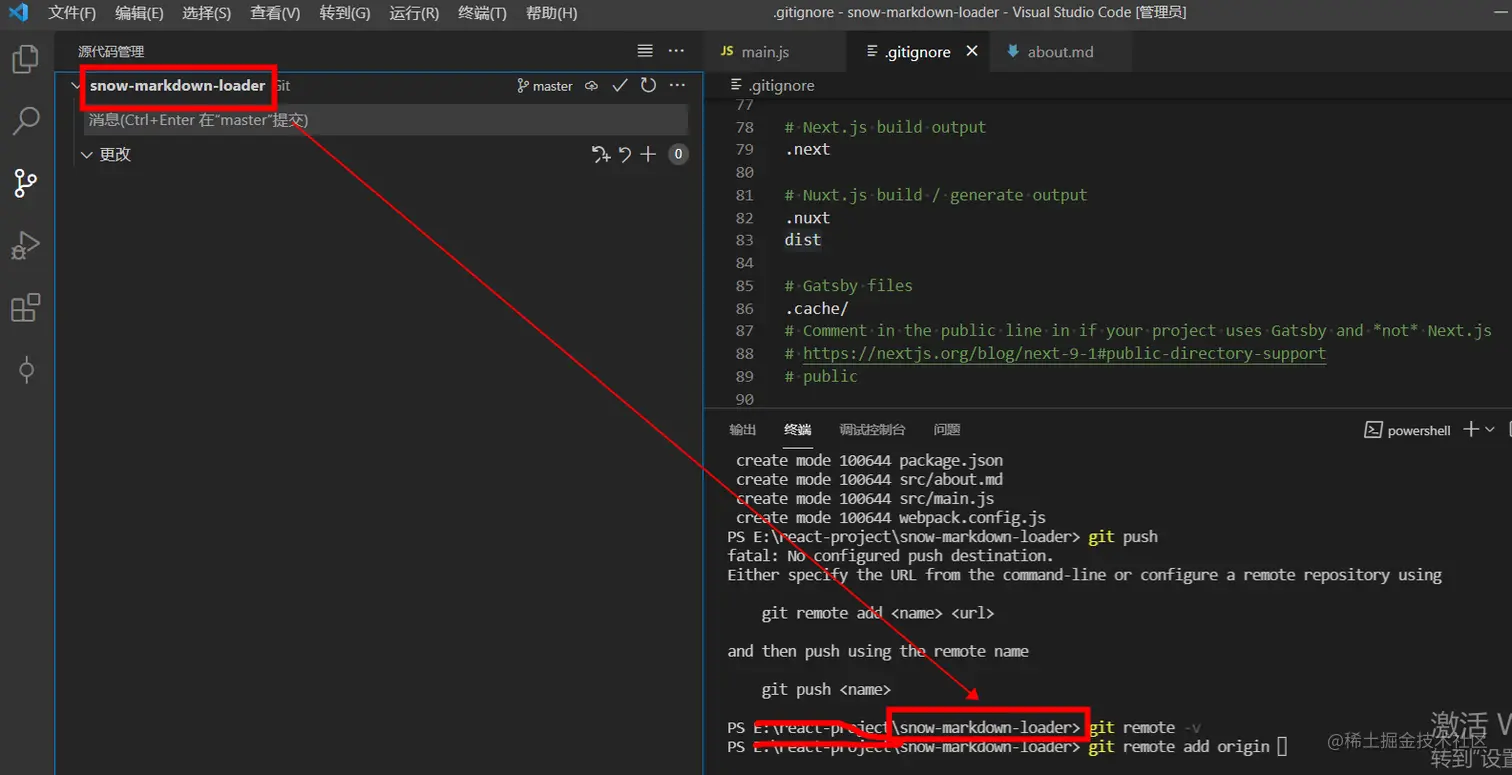Click '# Gatsby files' comment line
Viewport: 1512px width, 775px height.
[849, 285]
